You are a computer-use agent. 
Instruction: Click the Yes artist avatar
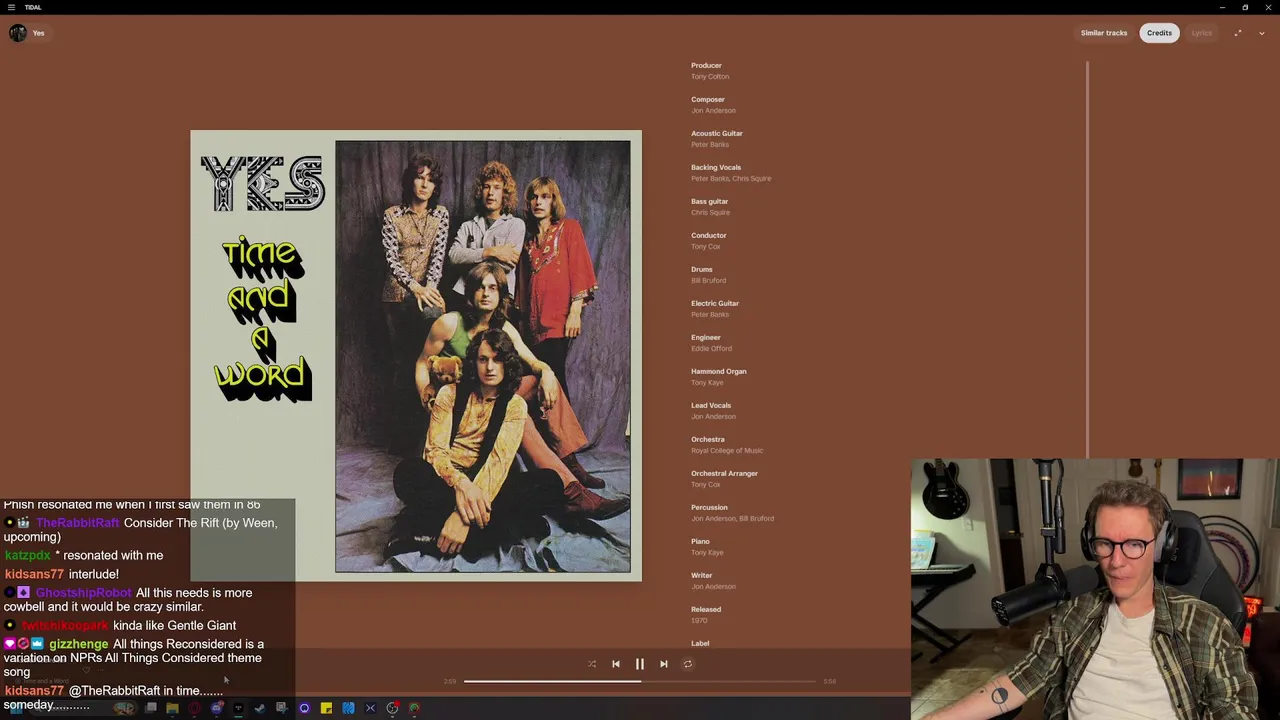coord(18,33)
